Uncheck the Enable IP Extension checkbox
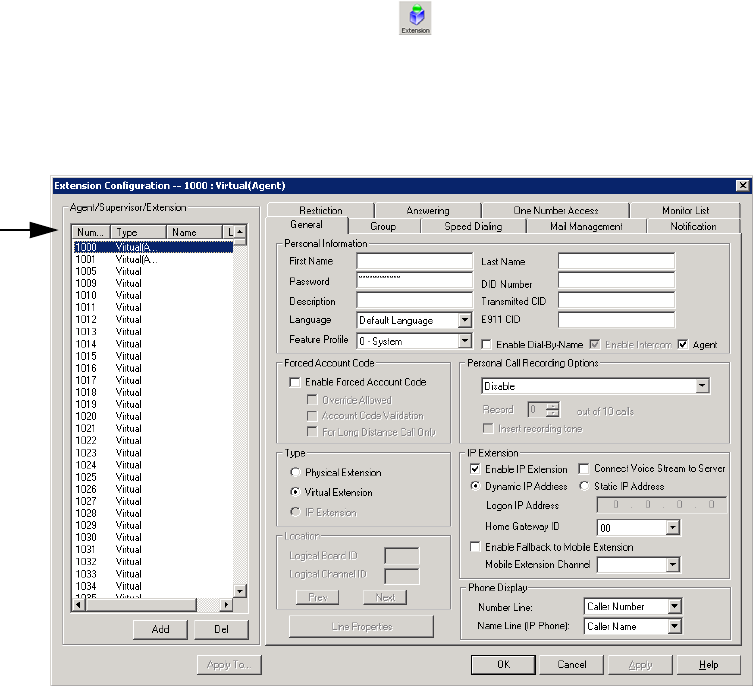This screenshot has height=686, width=753. click(475, 469)
